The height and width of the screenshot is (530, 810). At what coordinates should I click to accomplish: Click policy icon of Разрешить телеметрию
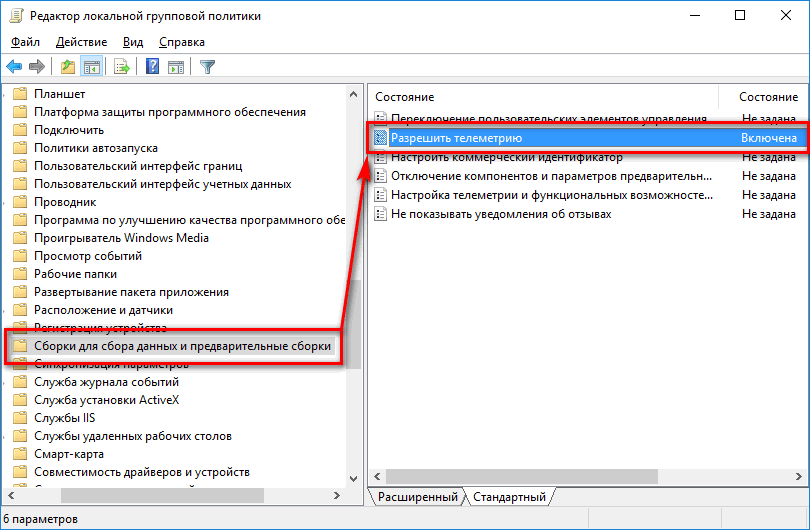(x=380, y=138)
